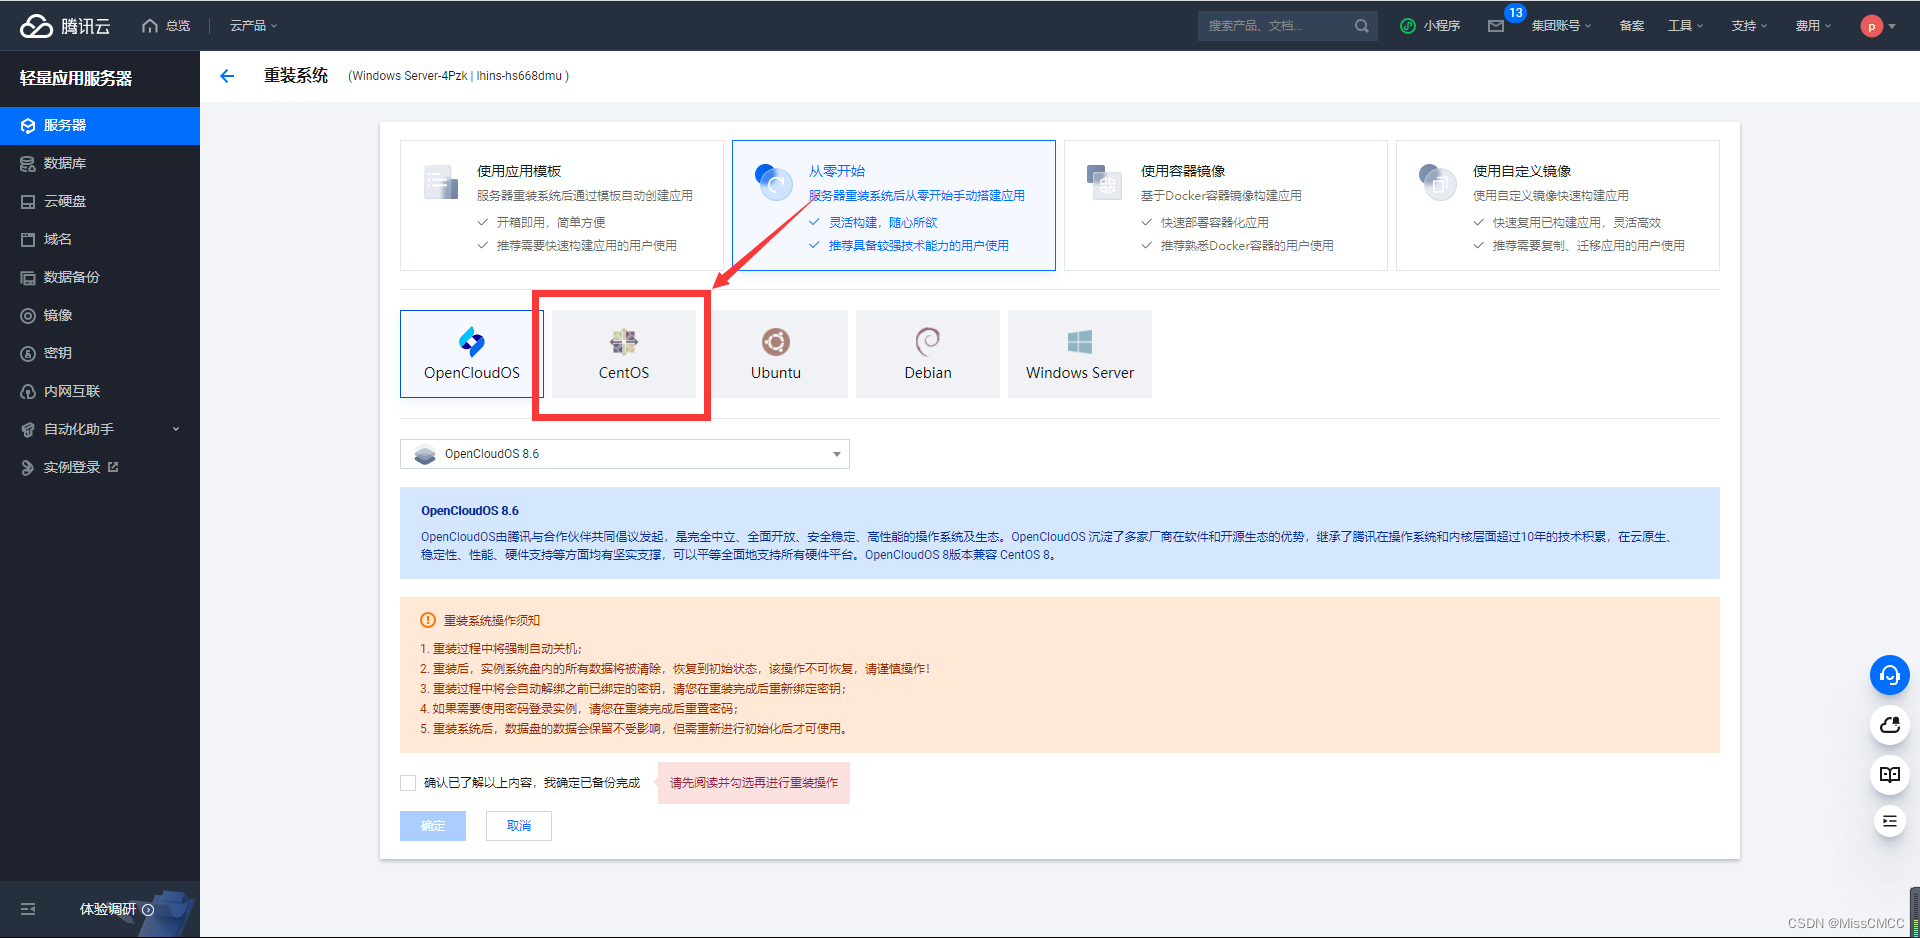This screenshot has width=1920, height=938.
Task: Open the 云硬盘 sidebar item
Action: (100, 202)
